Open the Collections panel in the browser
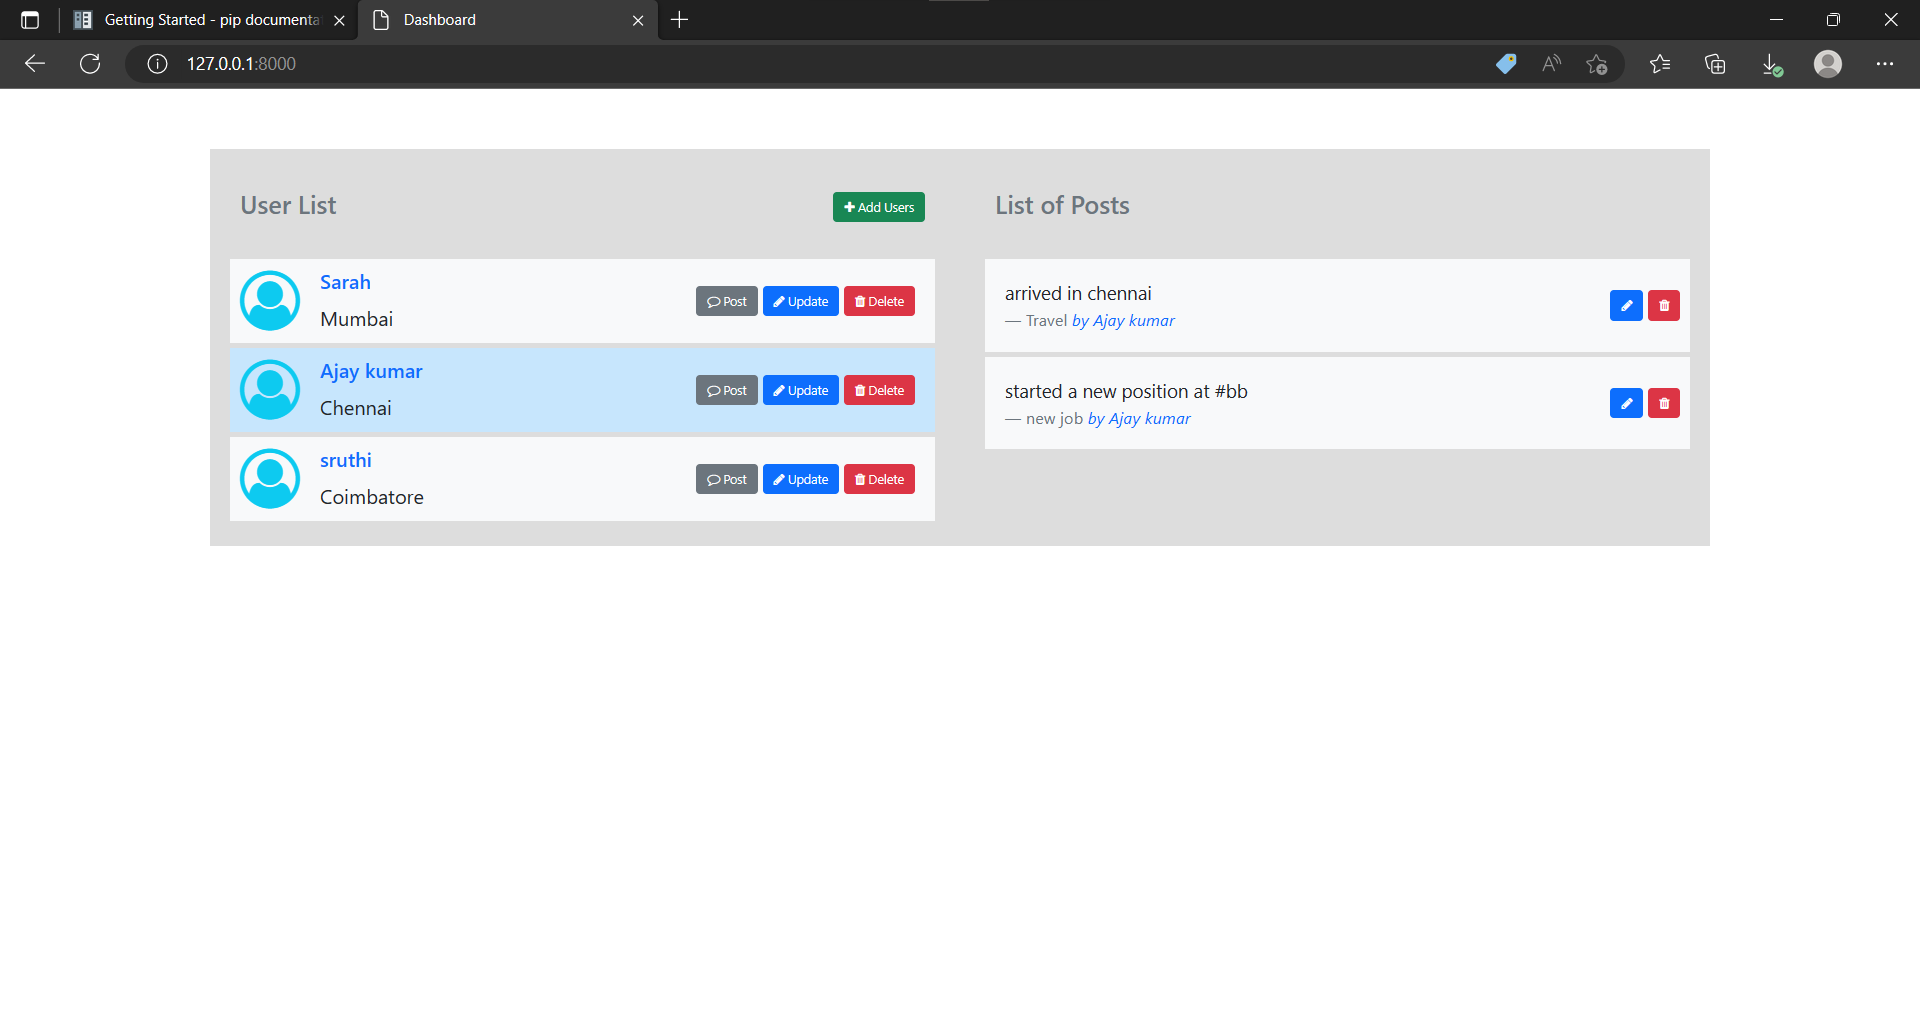 1716,63
